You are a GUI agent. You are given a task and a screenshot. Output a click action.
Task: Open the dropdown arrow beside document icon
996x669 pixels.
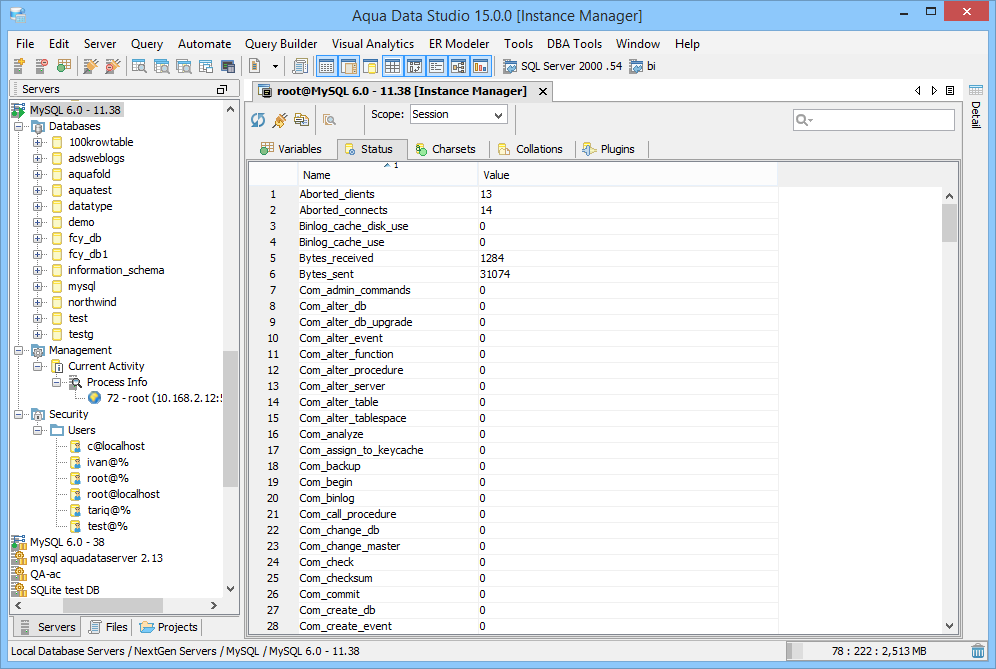275,66
